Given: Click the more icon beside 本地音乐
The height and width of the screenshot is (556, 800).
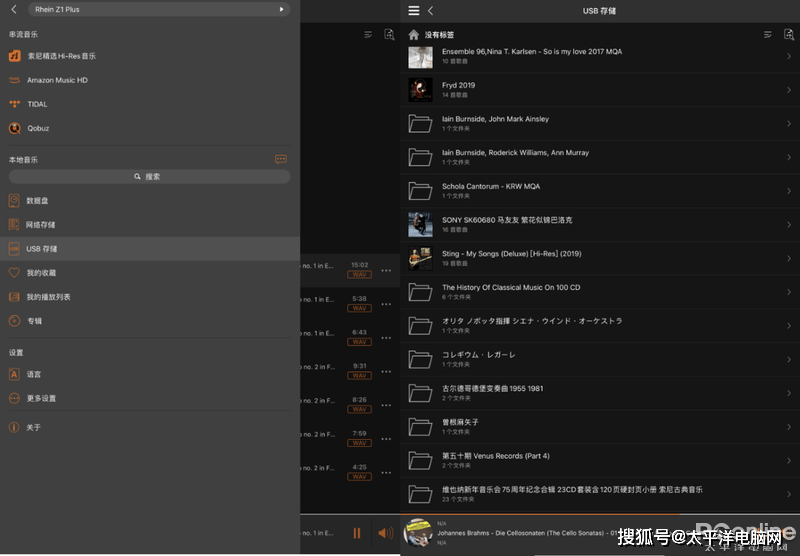Looking at the screenshot, I should click(x=281, y=159).
